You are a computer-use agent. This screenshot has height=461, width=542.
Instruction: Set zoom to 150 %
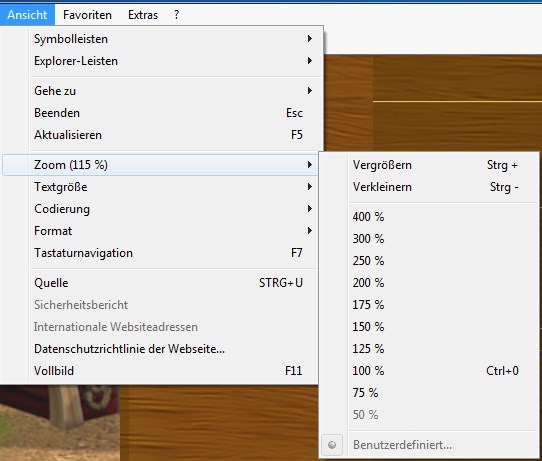coord(429,327)
